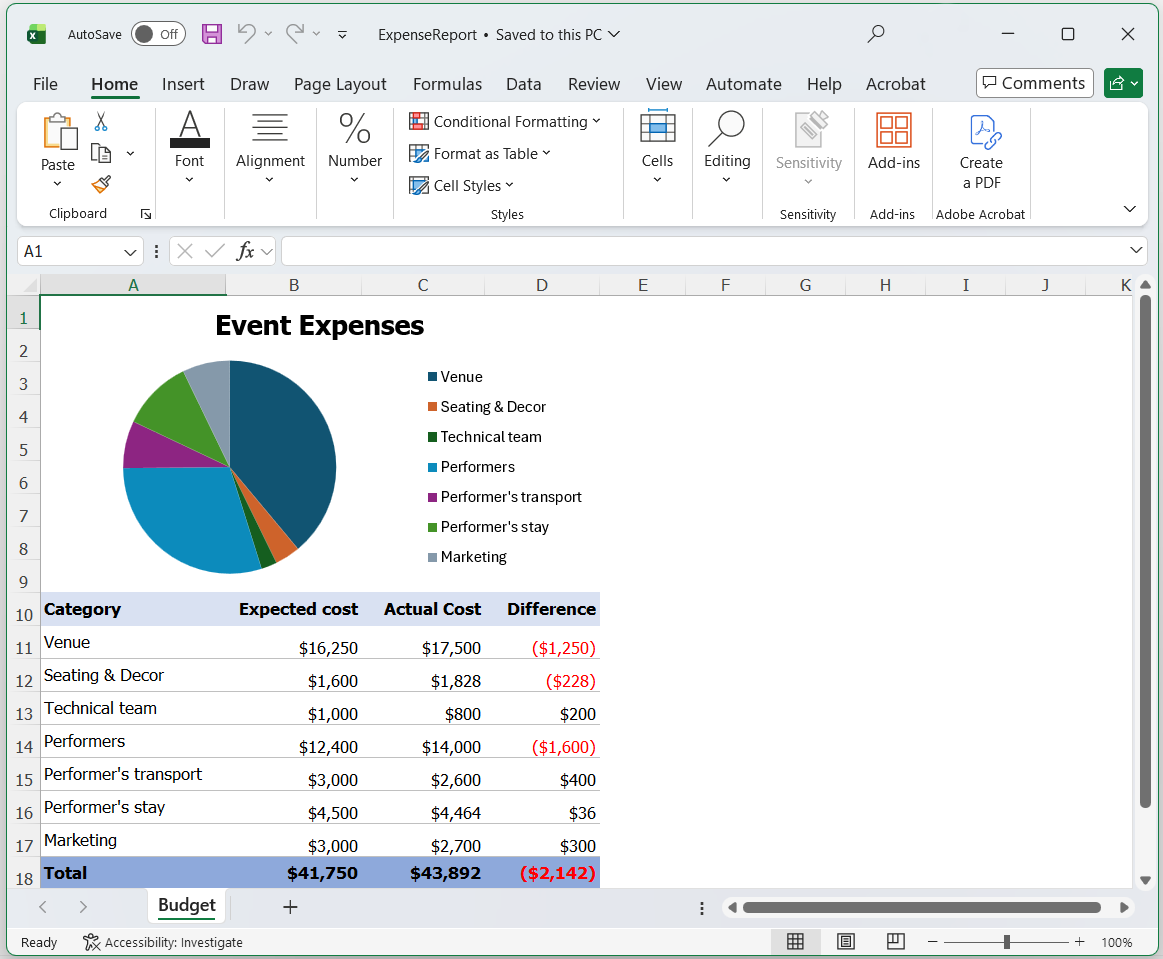This screenshot has height=959, width=1163.
Task: Click the Alignment group icon
Action: click(270, 128)
